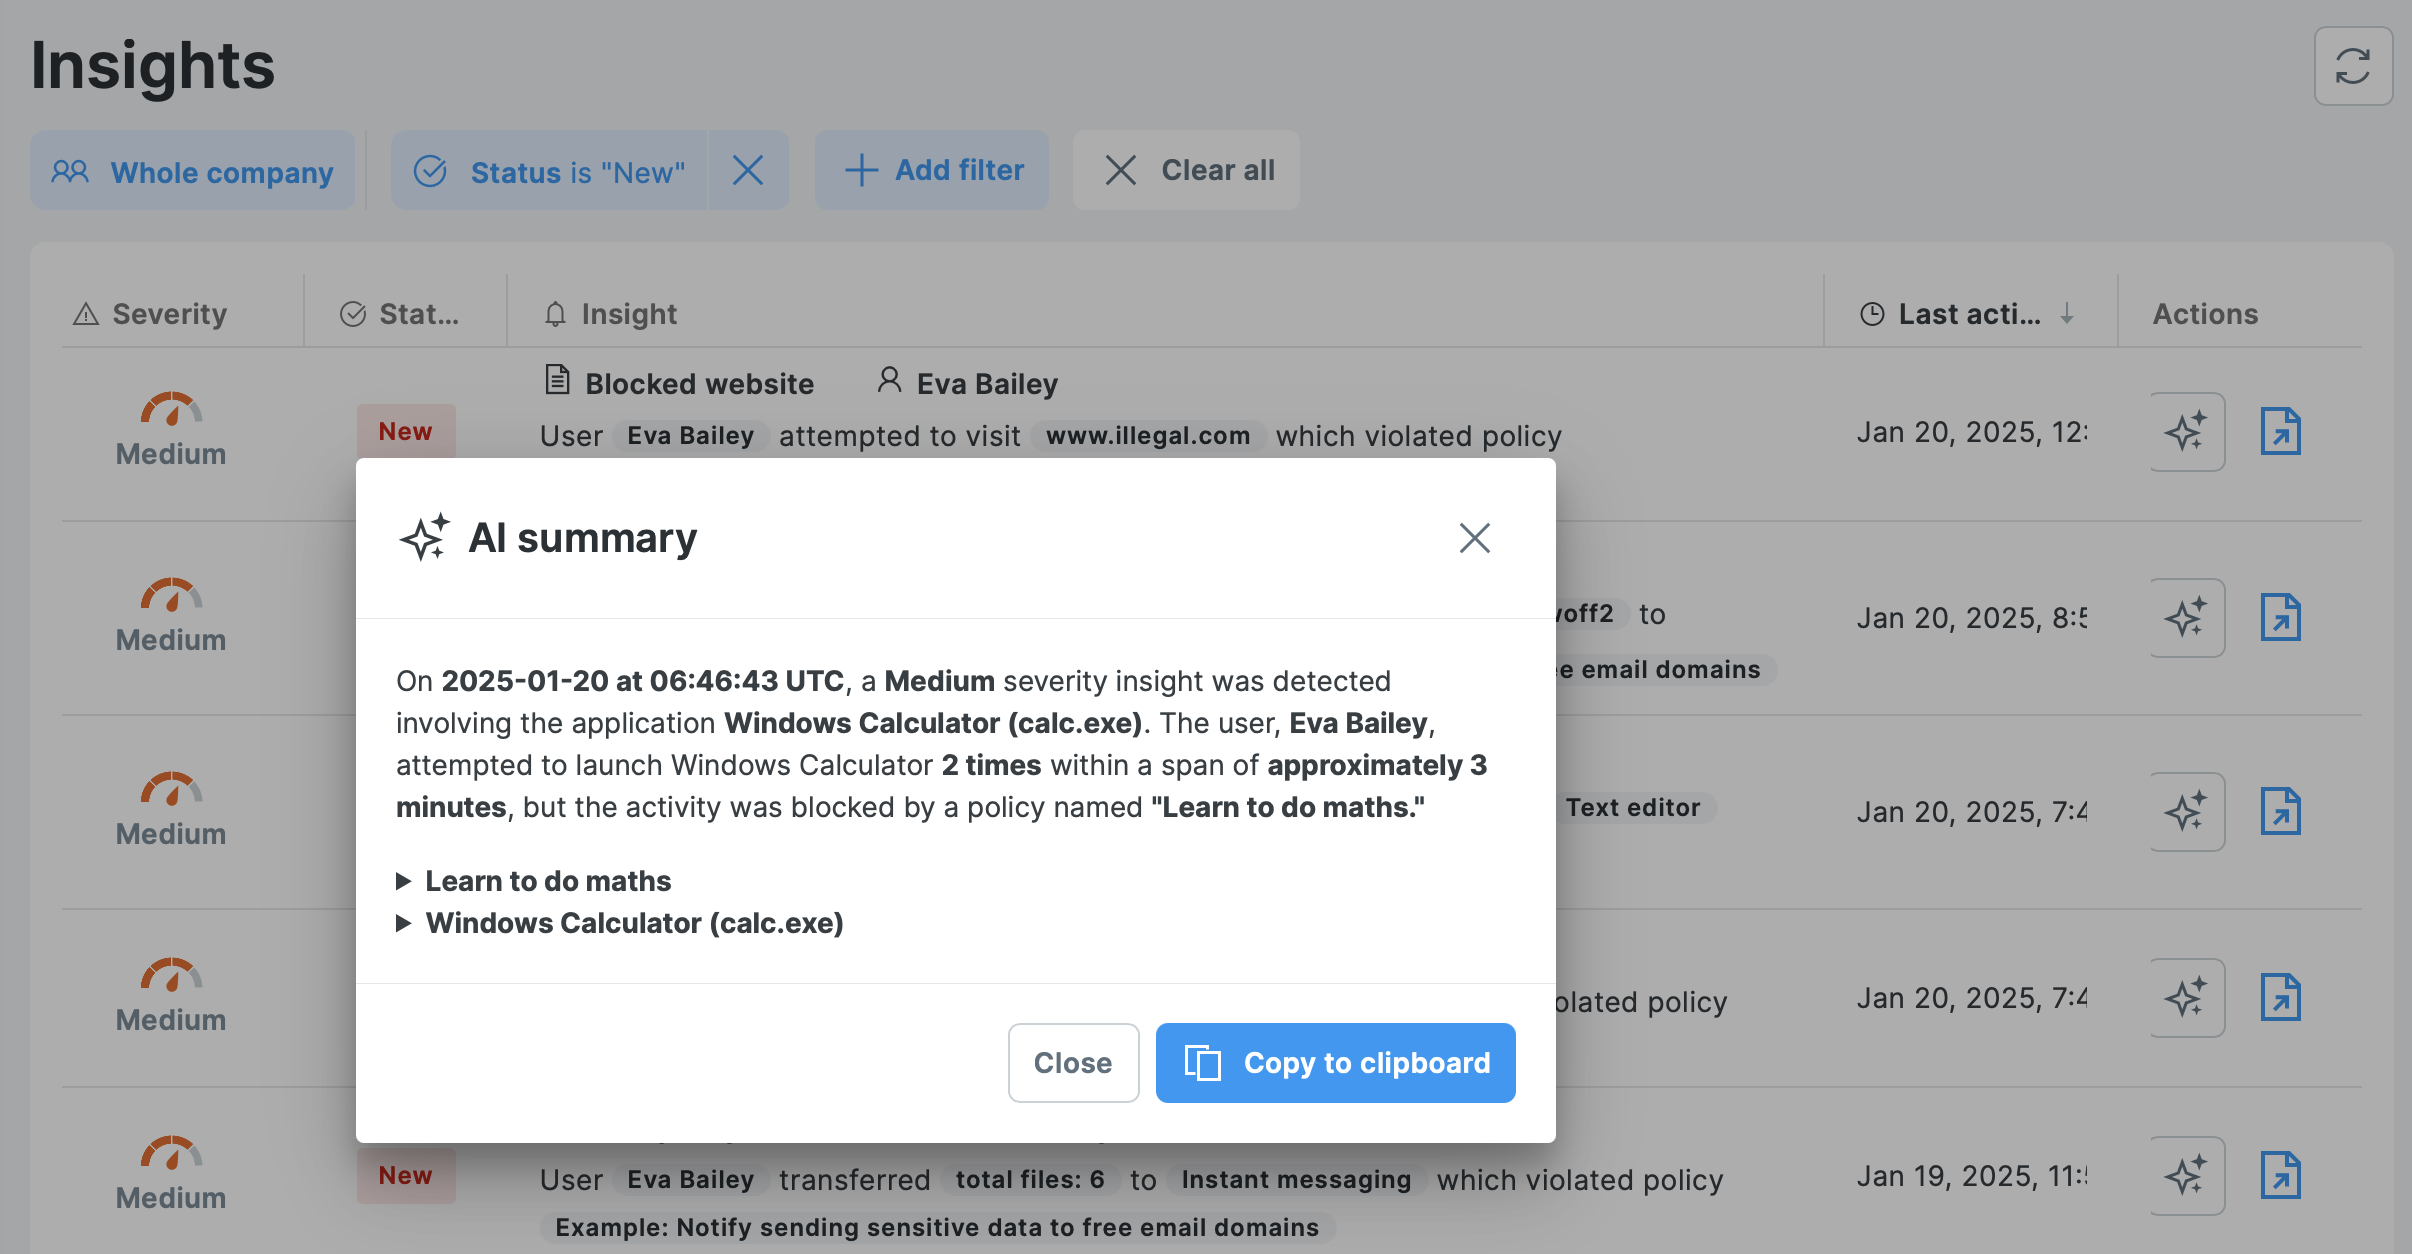Screen dimensions: 2412x1254
Task: Add a new filter
Action: tap(932, 170)
